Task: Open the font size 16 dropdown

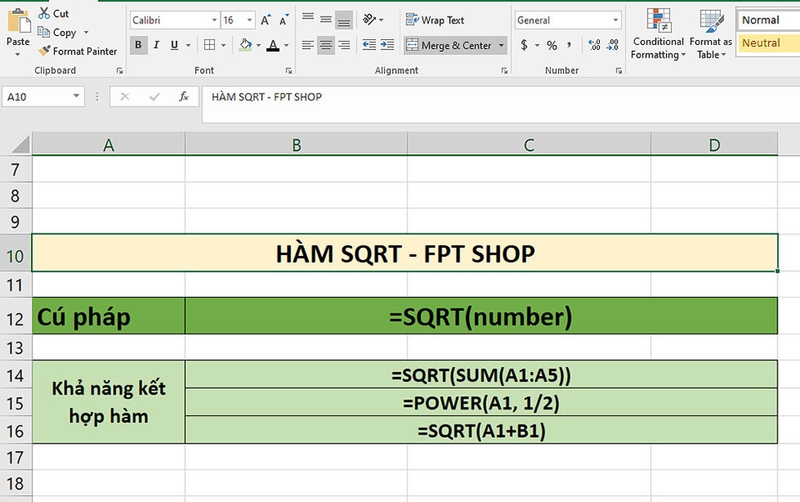Action: coord(249,20)
